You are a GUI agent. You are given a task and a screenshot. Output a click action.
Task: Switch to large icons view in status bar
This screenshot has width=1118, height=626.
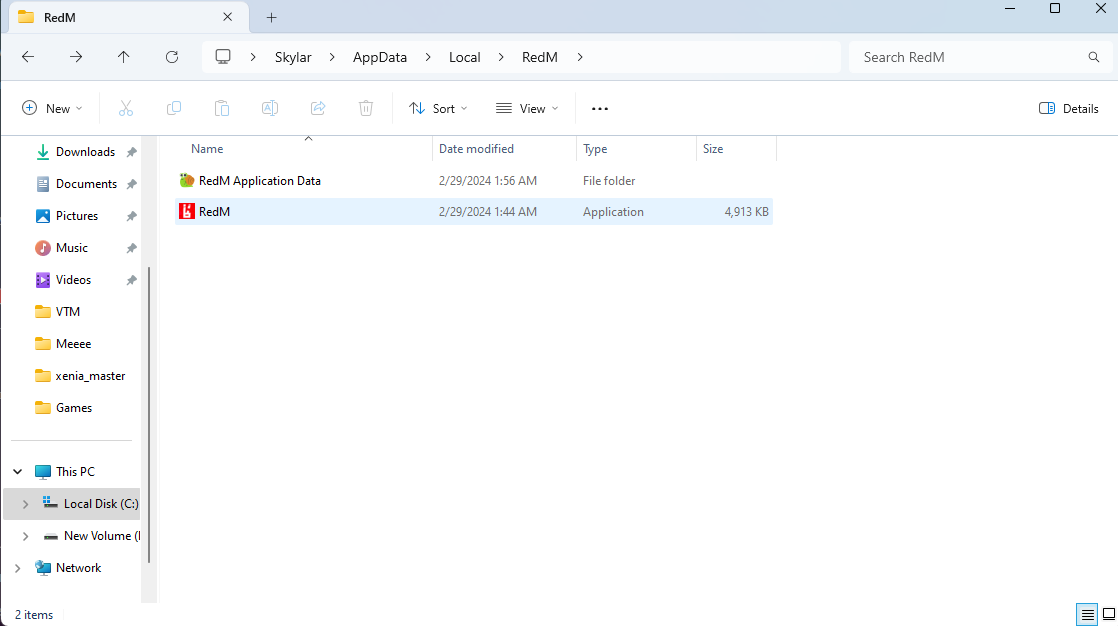click(x=1108, y=614)
